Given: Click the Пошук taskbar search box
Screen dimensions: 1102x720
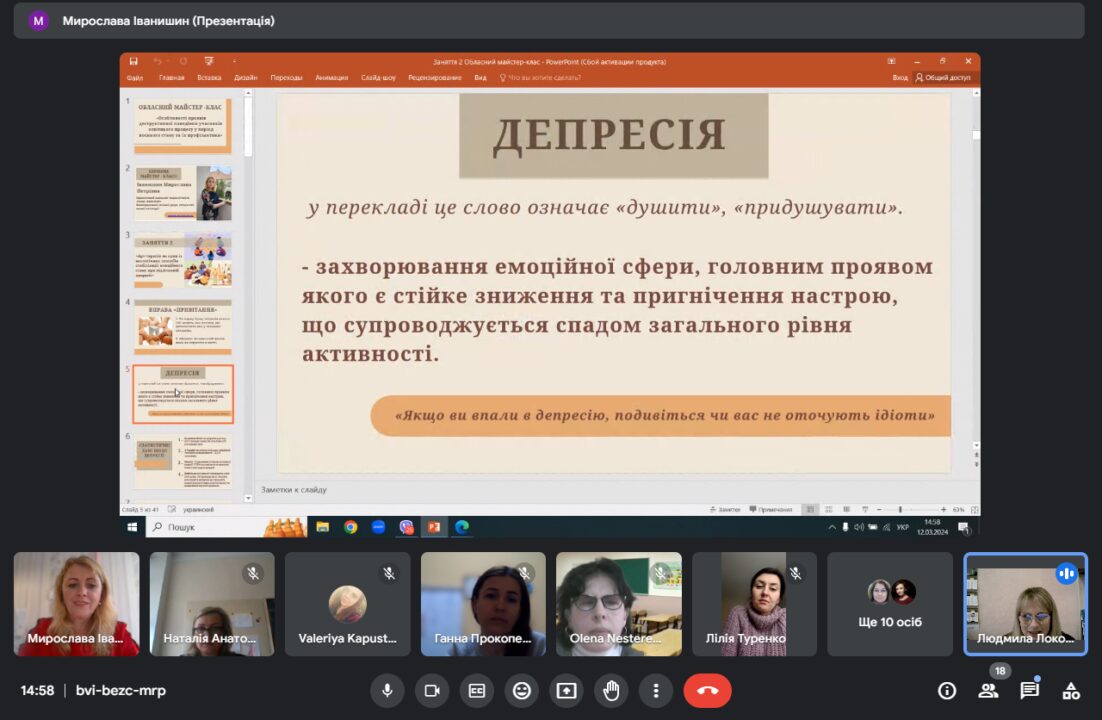Looking at the screenshot, I should 227,527.
